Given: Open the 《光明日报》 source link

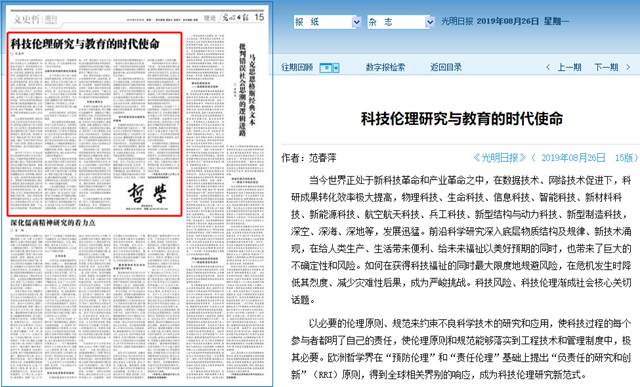Looking at the screenshot, I should [x=499, y=158].
